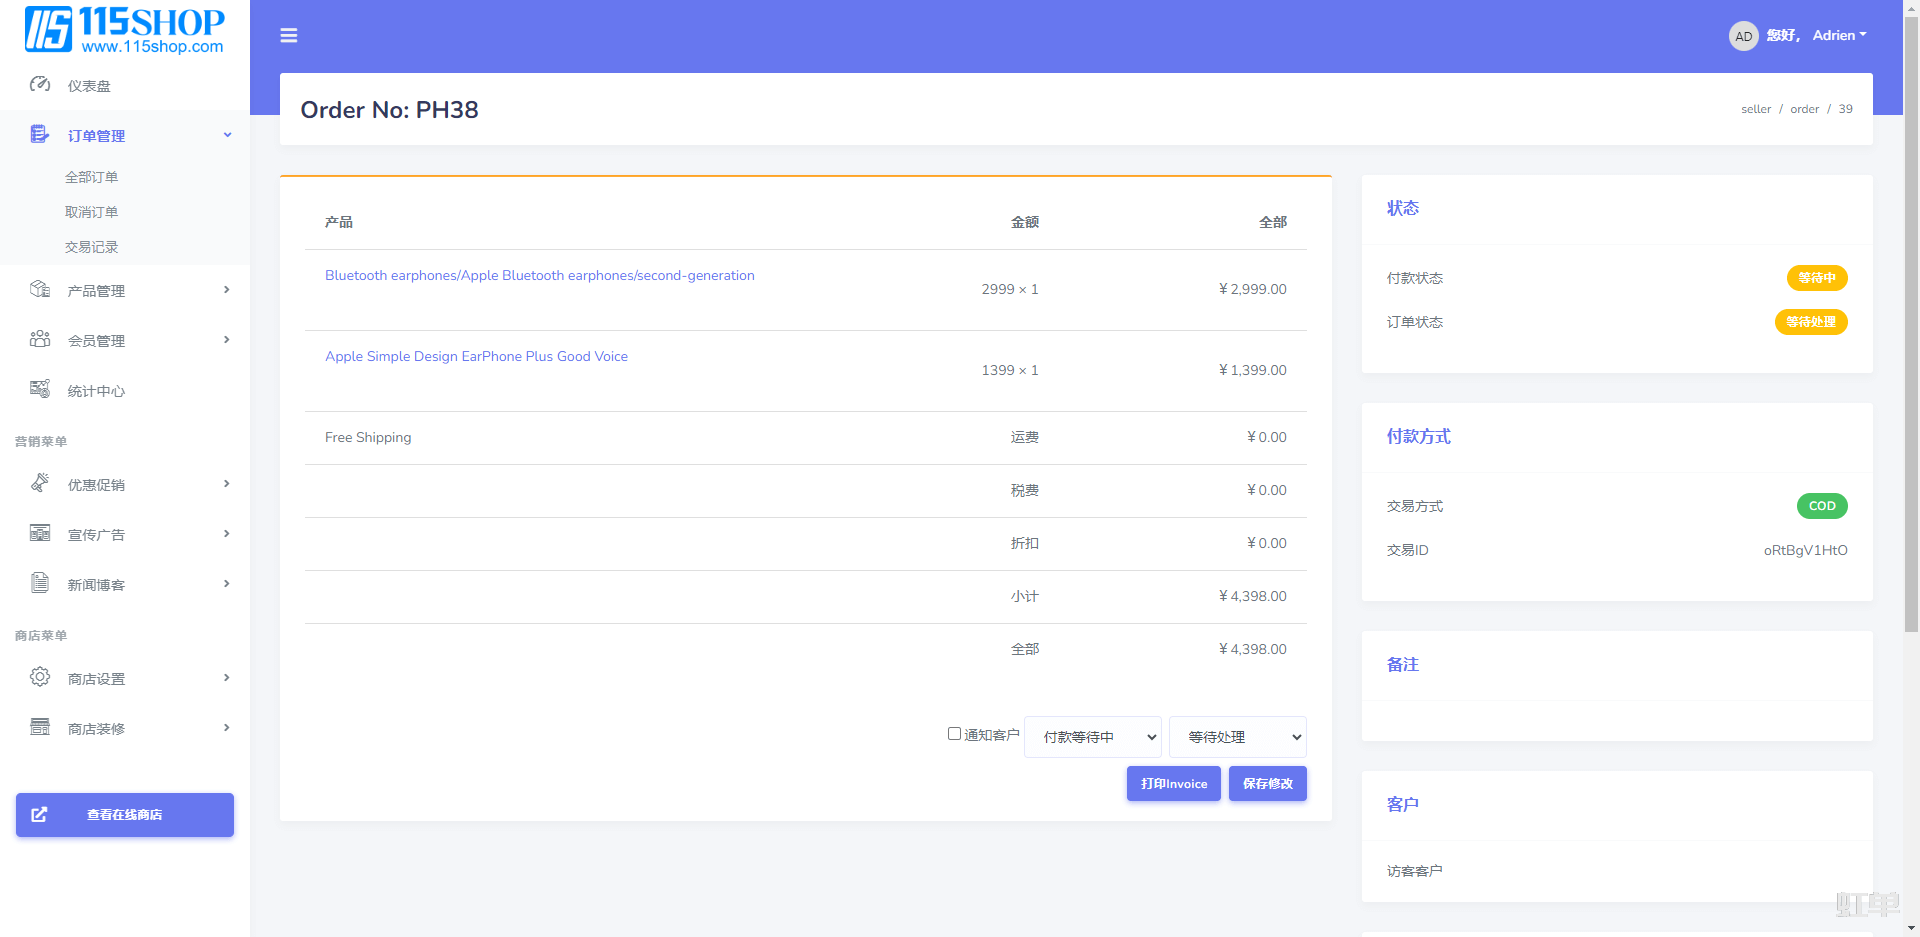Screen dimensions: 1920x937
Task: Expand the 优惠促销 submenu arrow
Action: pos(227,484)
